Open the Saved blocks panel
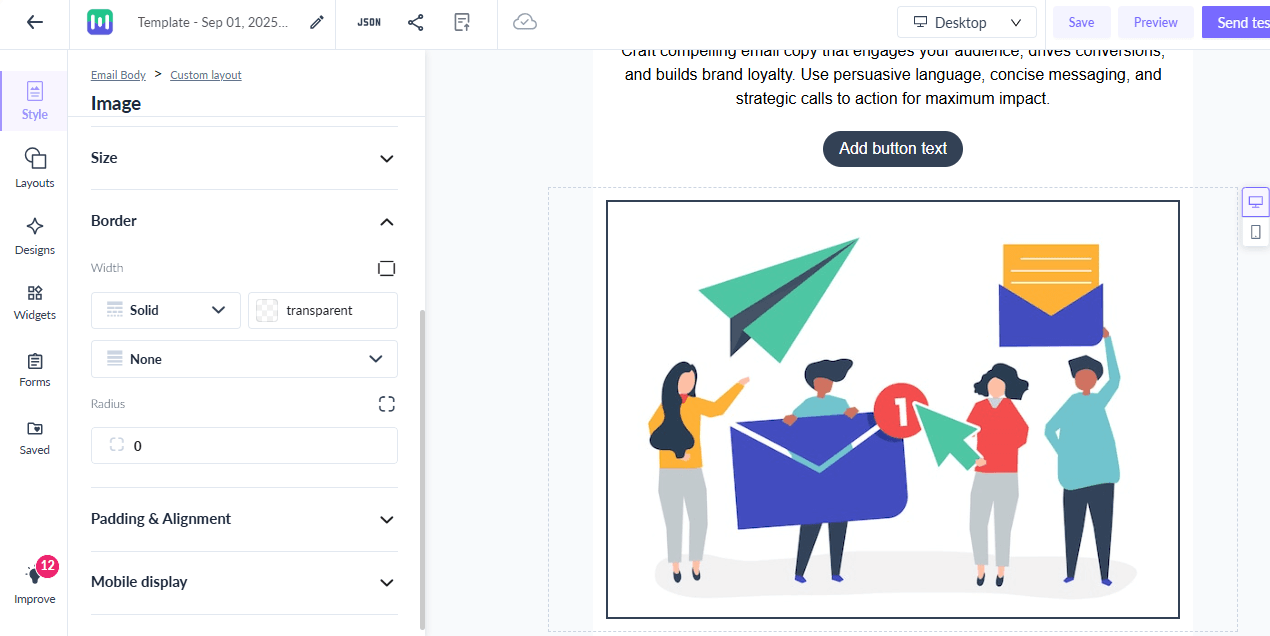 pyautogui.click(x=35, y=437)
